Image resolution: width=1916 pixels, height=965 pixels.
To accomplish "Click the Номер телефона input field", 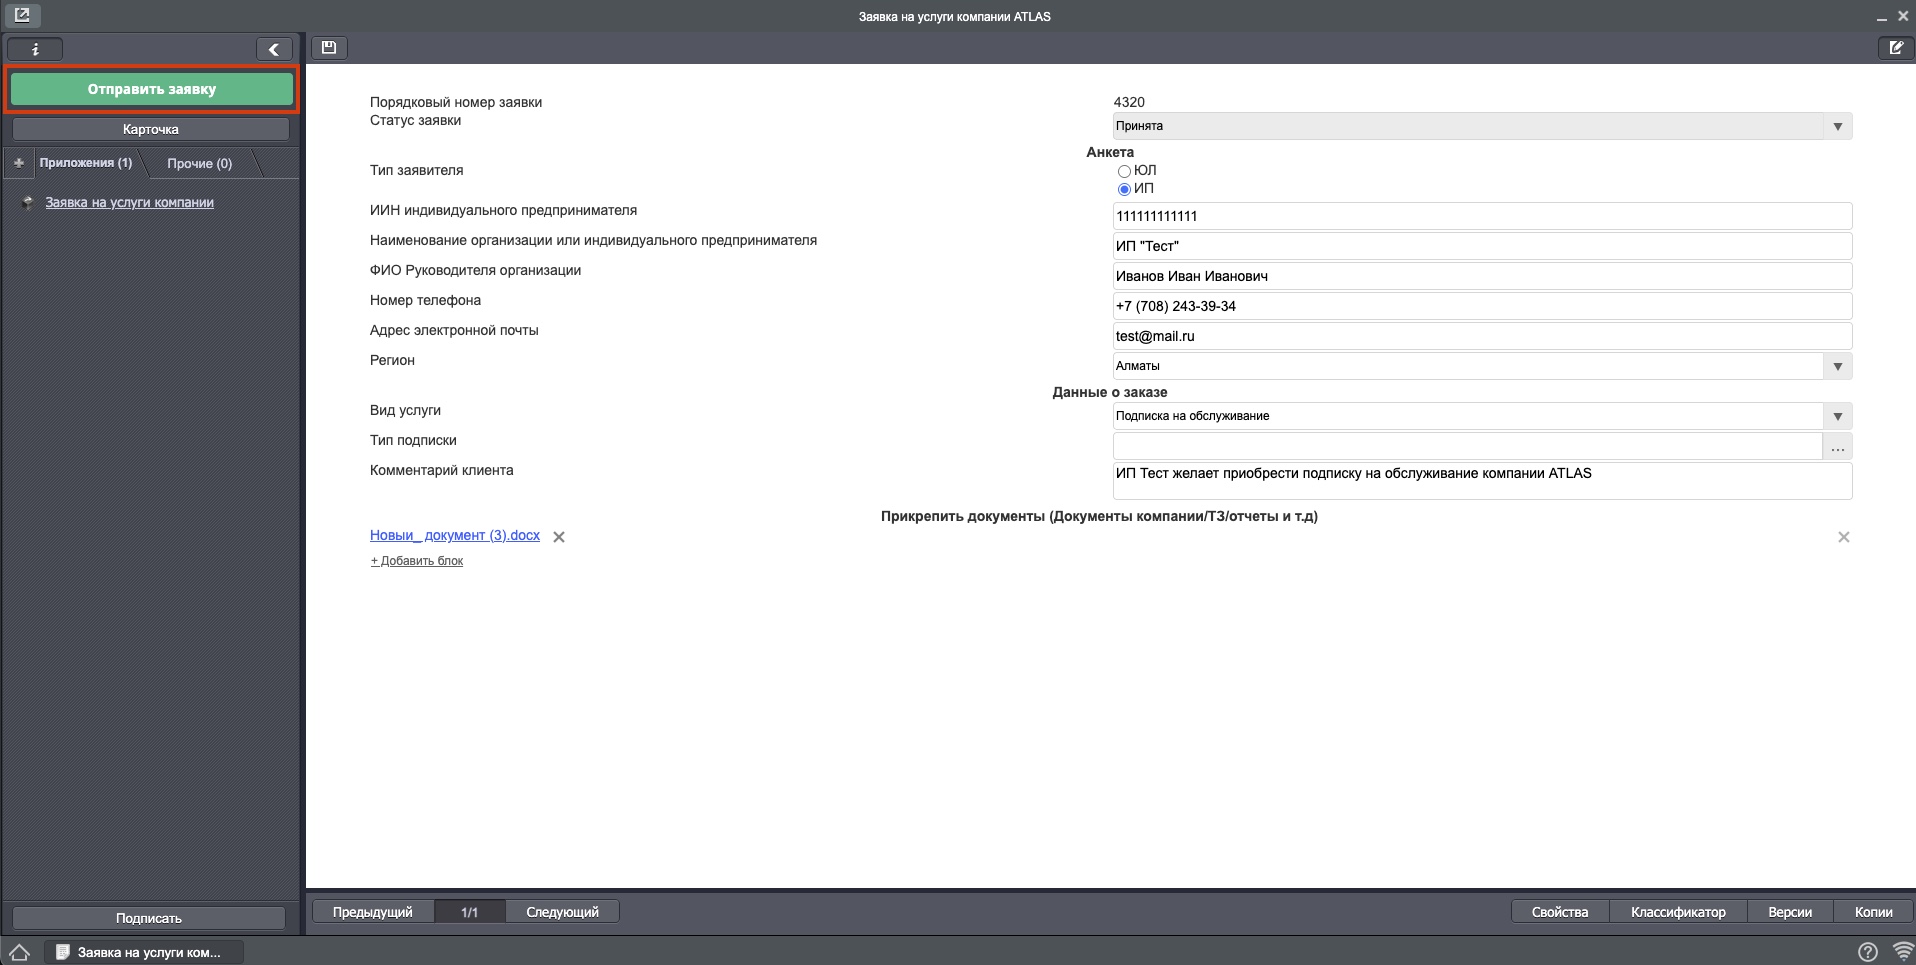I will [1481, 306].
